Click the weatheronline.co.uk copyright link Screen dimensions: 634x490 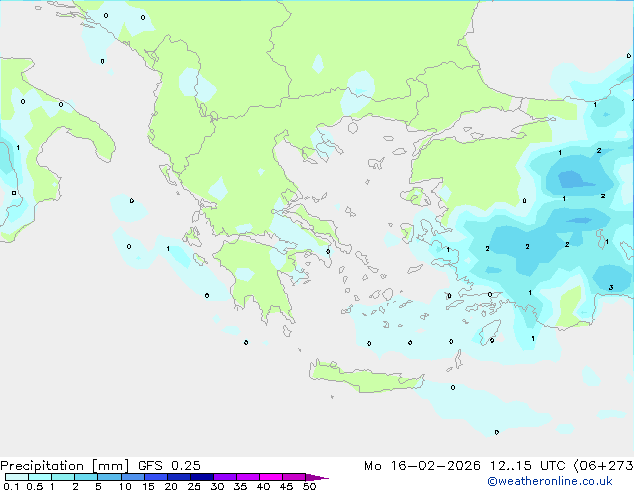coord(550,481)
